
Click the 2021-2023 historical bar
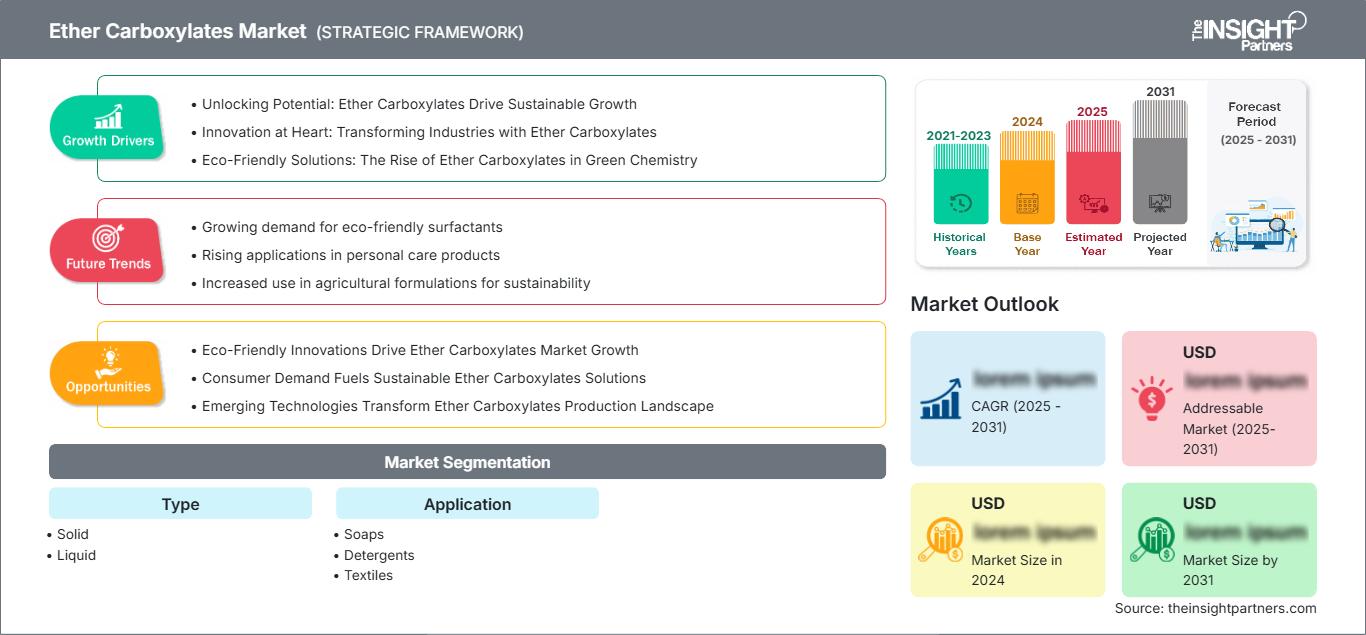point(960,183)
